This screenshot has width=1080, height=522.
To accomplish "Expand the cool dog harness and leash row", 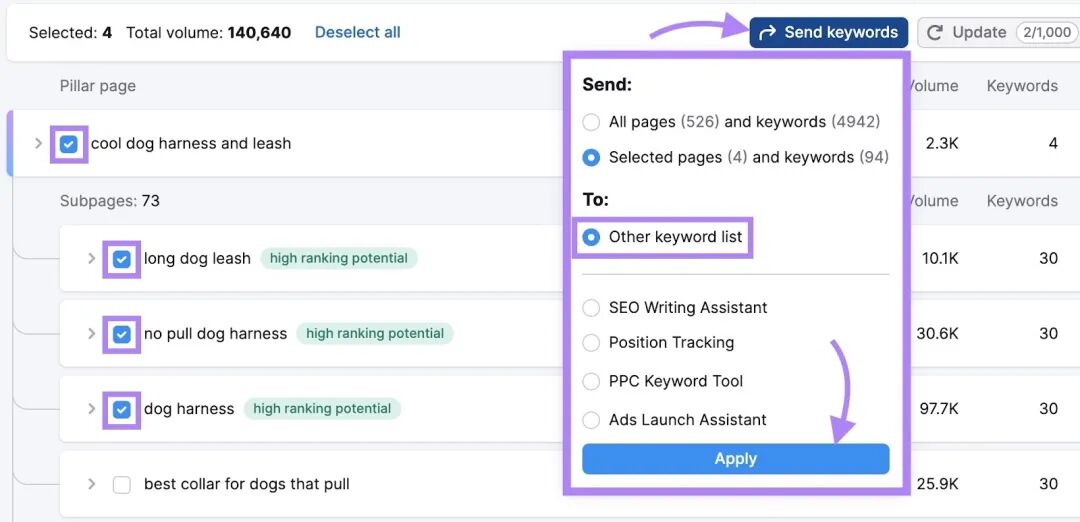I will click(39, 143).
